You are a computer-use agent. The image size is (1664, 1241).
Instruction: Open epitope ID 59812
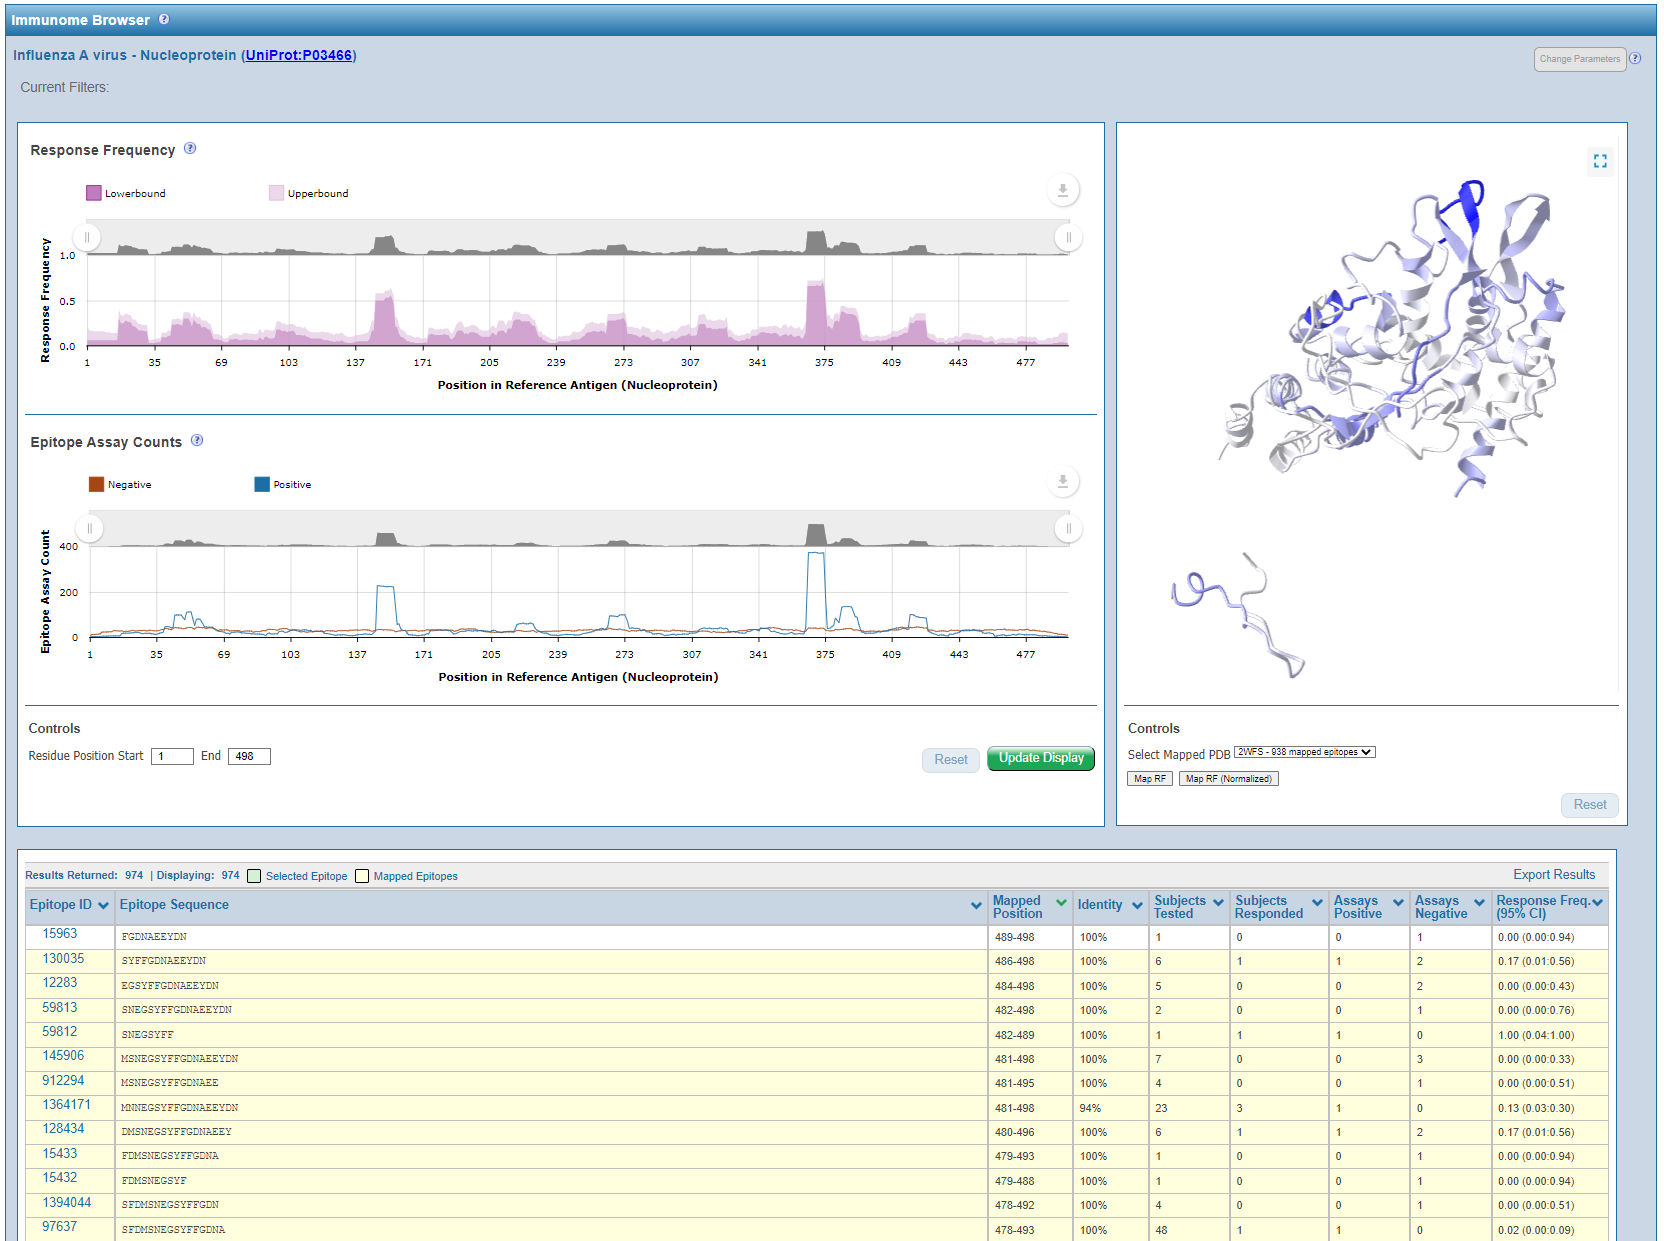[60, 1032]
